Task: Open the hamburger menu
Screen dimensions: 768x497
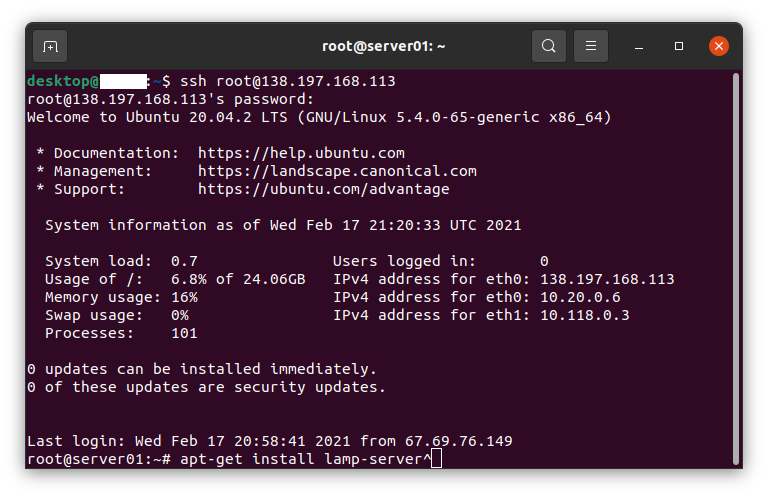Action: point(591,46)
